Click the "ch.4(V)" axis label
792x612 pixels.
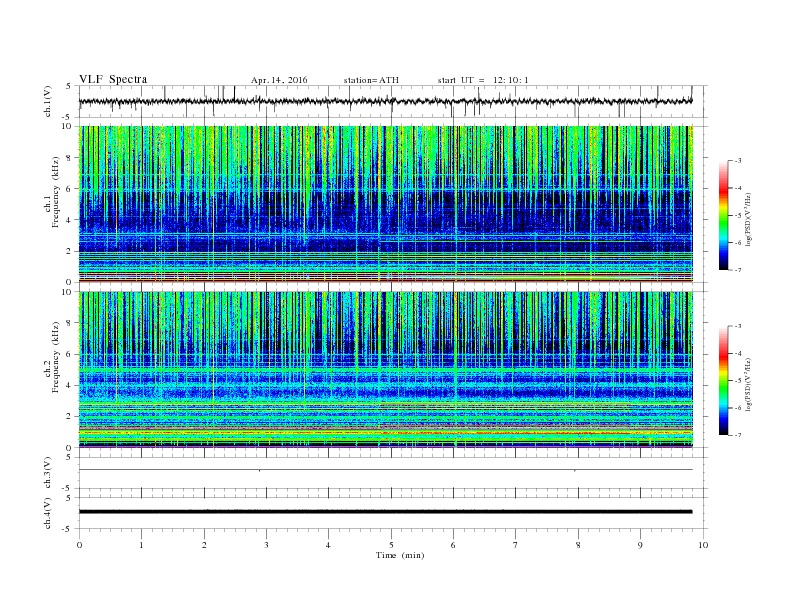48,513
